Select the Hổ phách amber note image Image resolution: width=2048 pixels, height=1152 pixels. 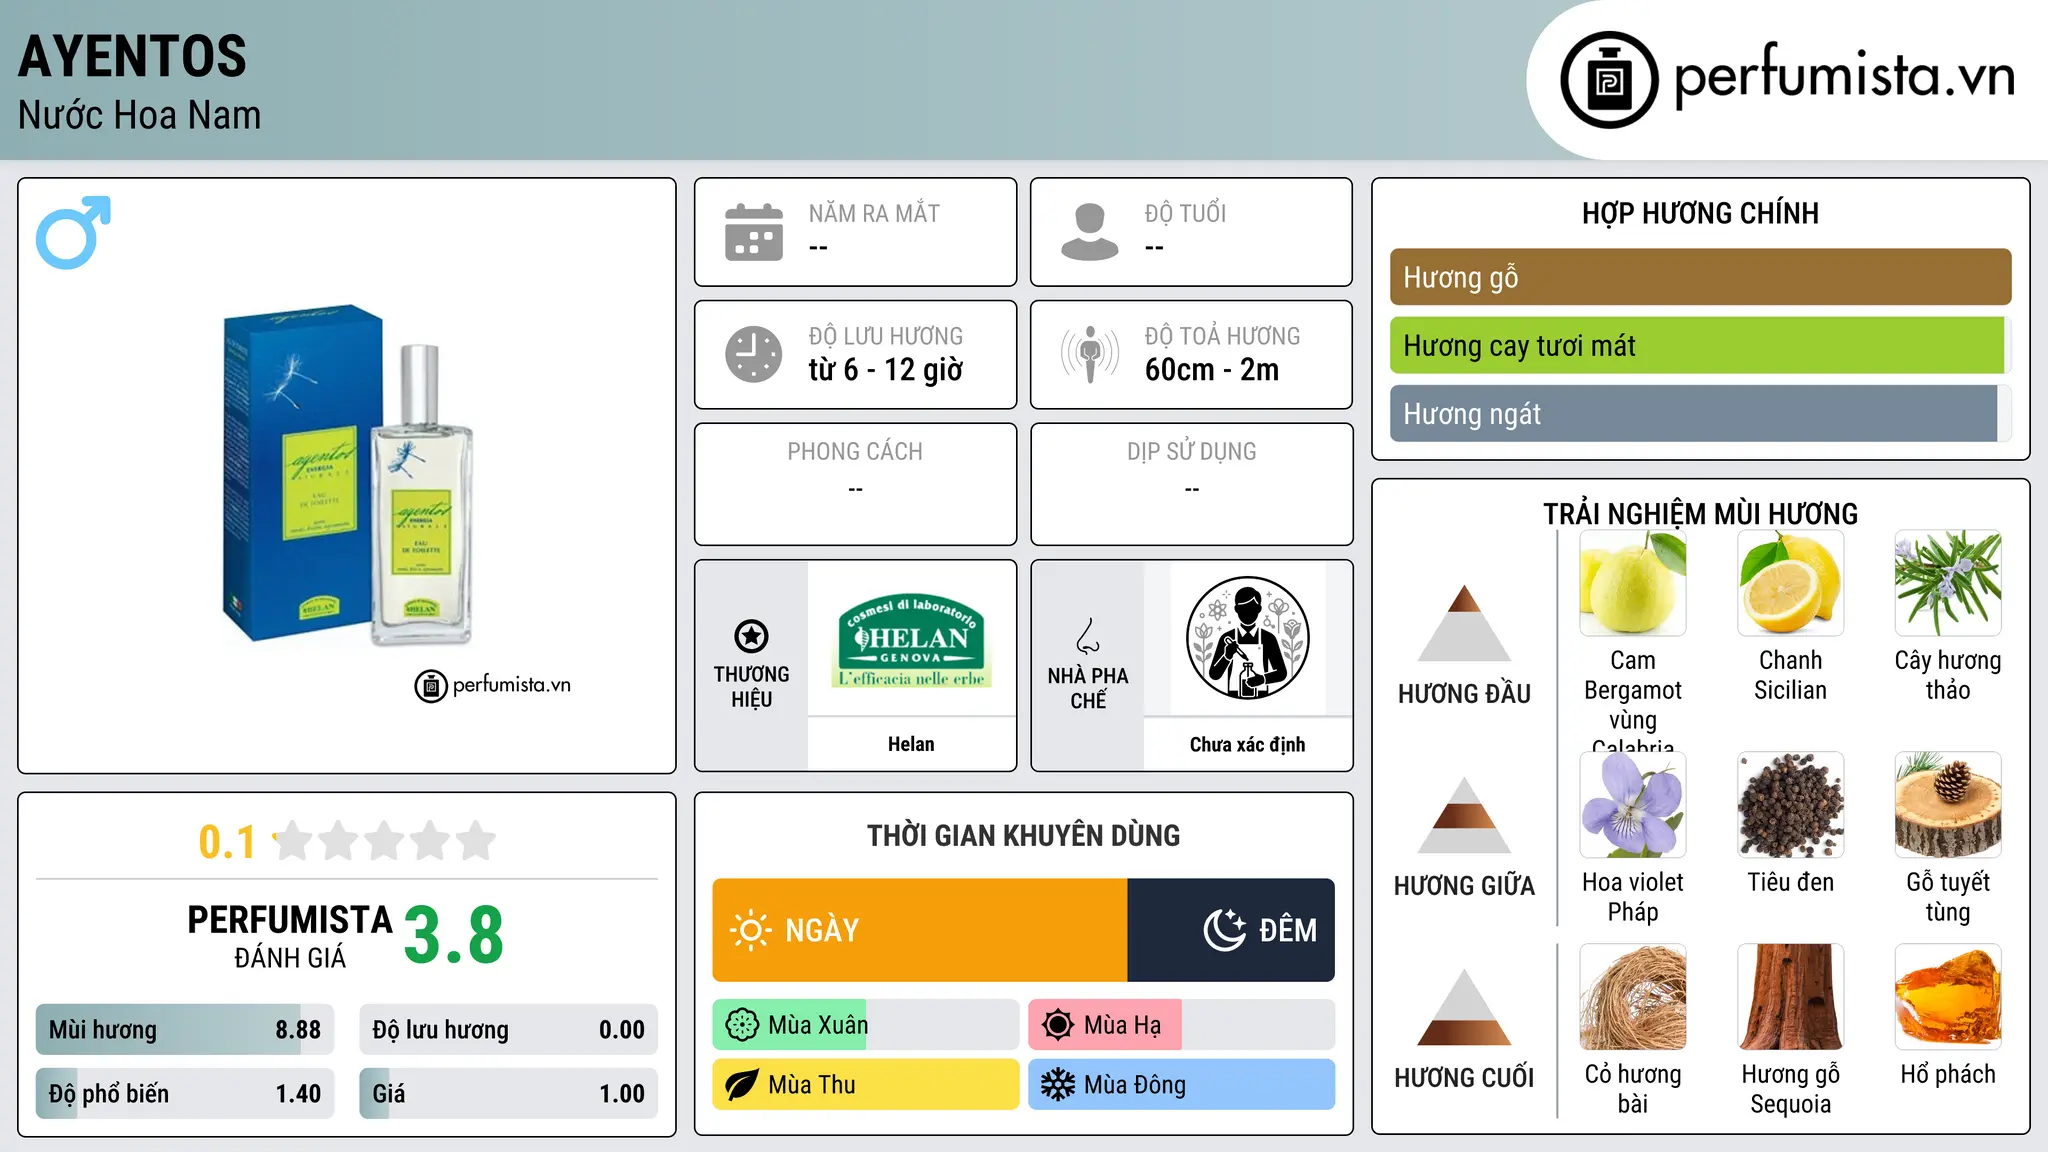pyautogui.click(x=1948, y=997)
